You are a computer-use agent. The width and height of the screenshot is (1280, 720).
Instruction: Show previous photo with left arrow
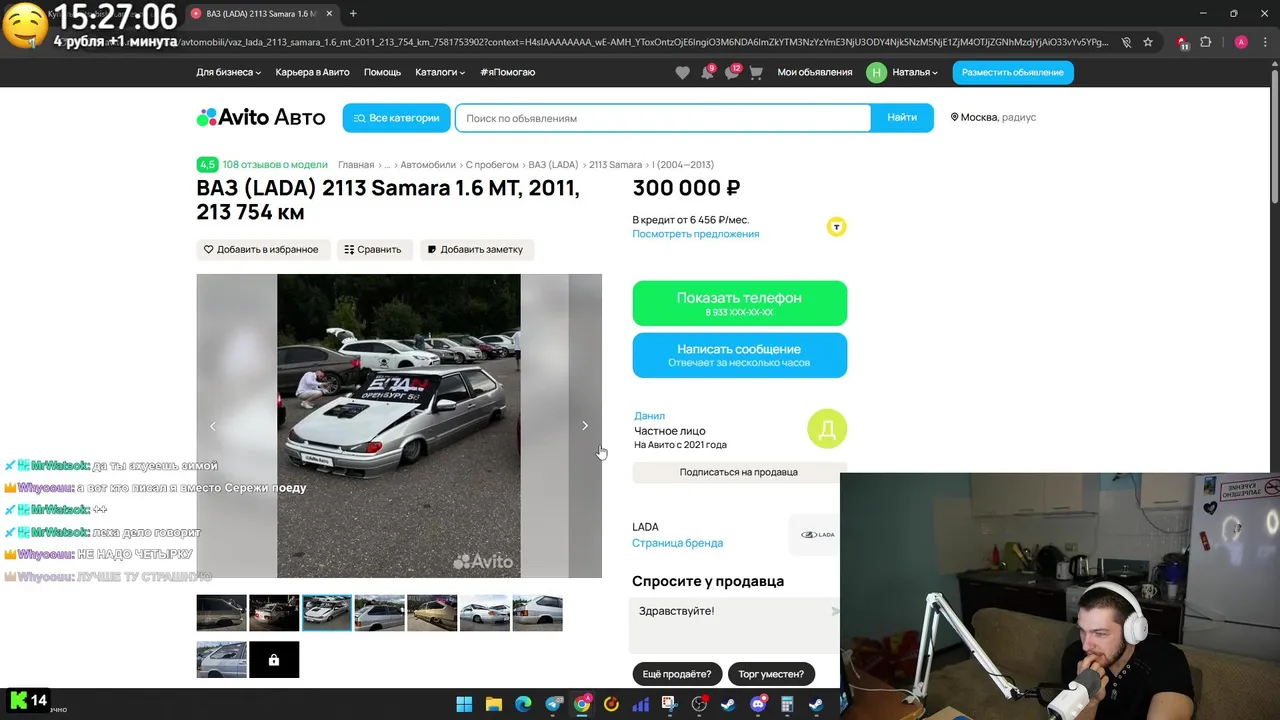coord(212,426)
